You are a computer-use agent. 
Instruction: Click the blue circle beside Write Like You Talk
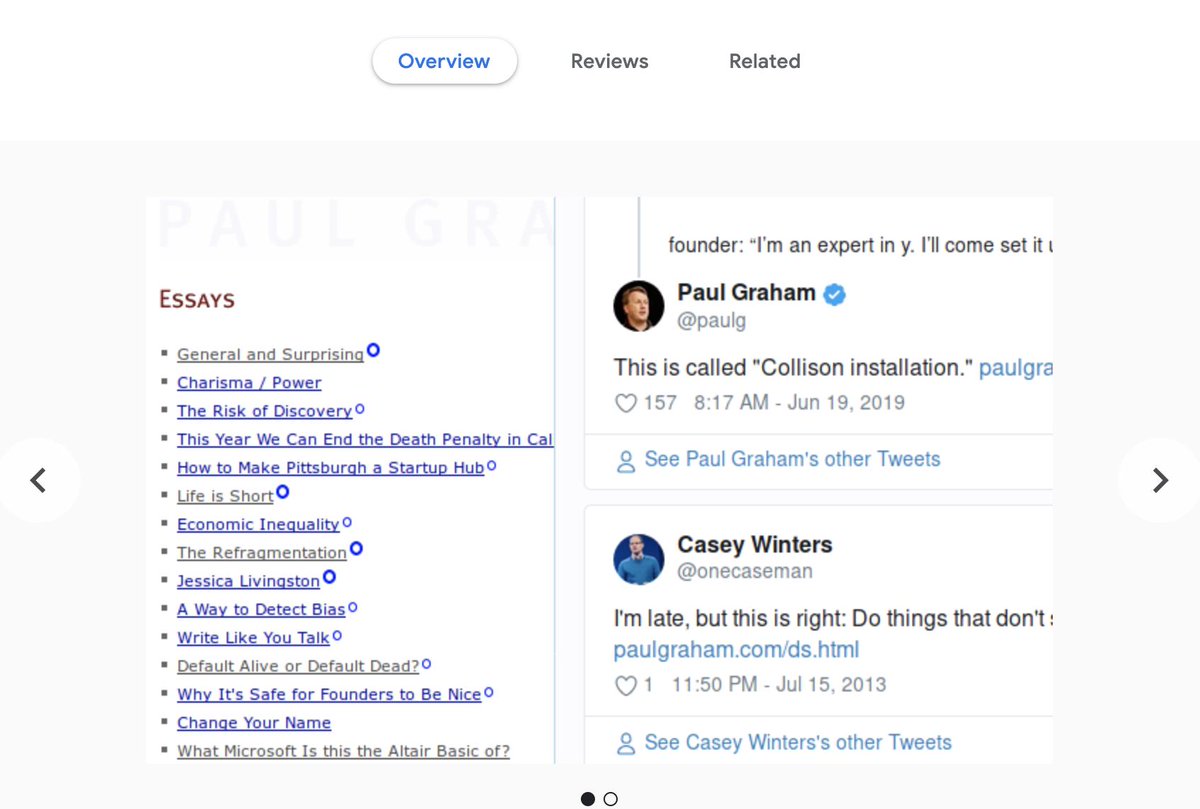337,635
